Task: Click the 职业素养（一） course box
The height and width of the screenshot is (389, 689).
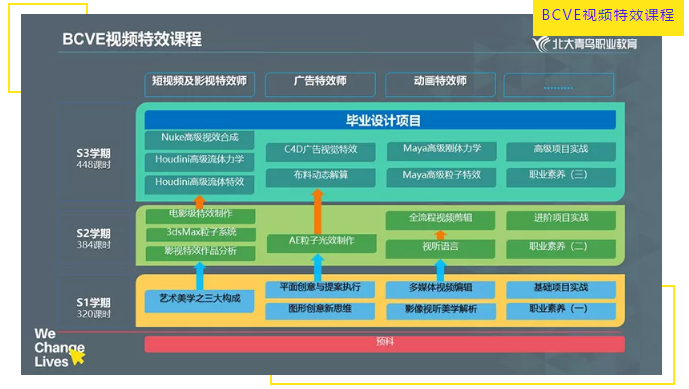Action: pos(561,310)
